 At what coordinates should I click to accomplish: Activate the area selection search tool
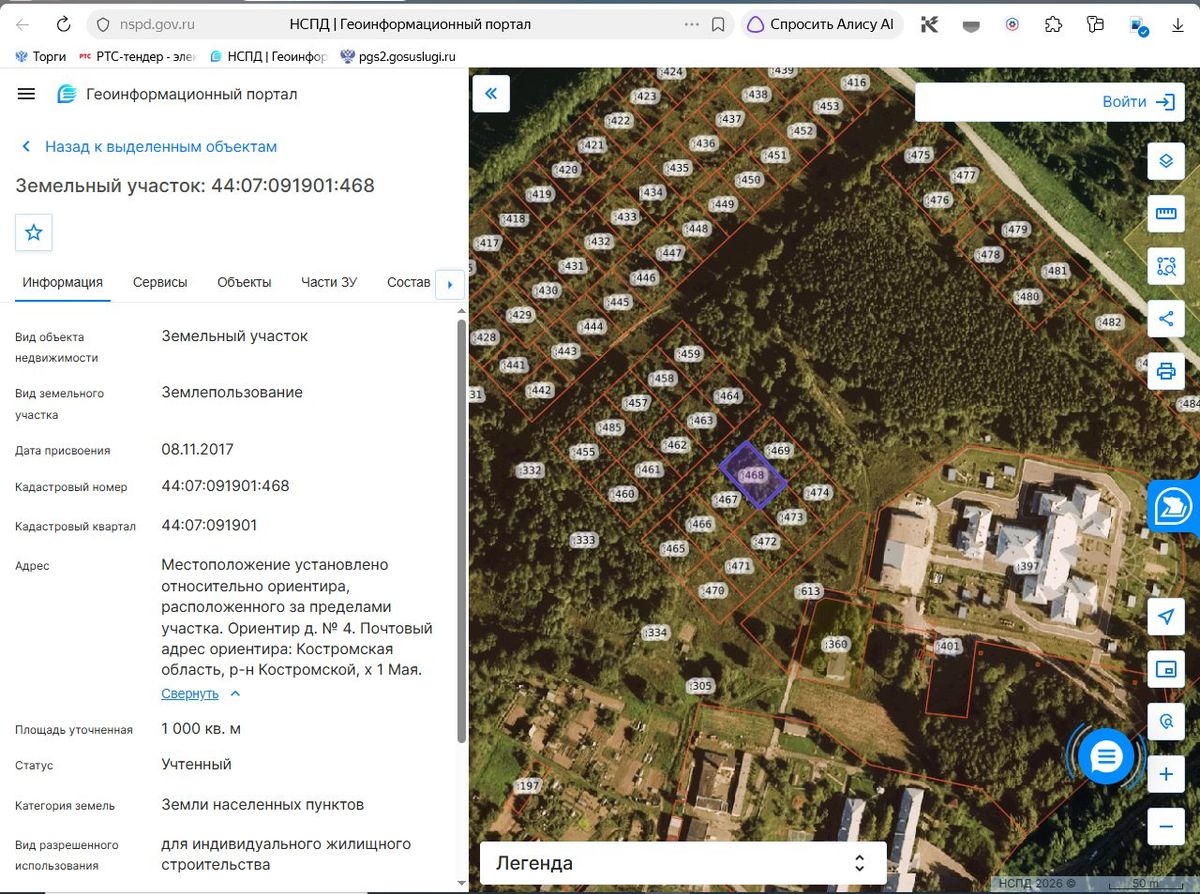[x=1165, y=266]
